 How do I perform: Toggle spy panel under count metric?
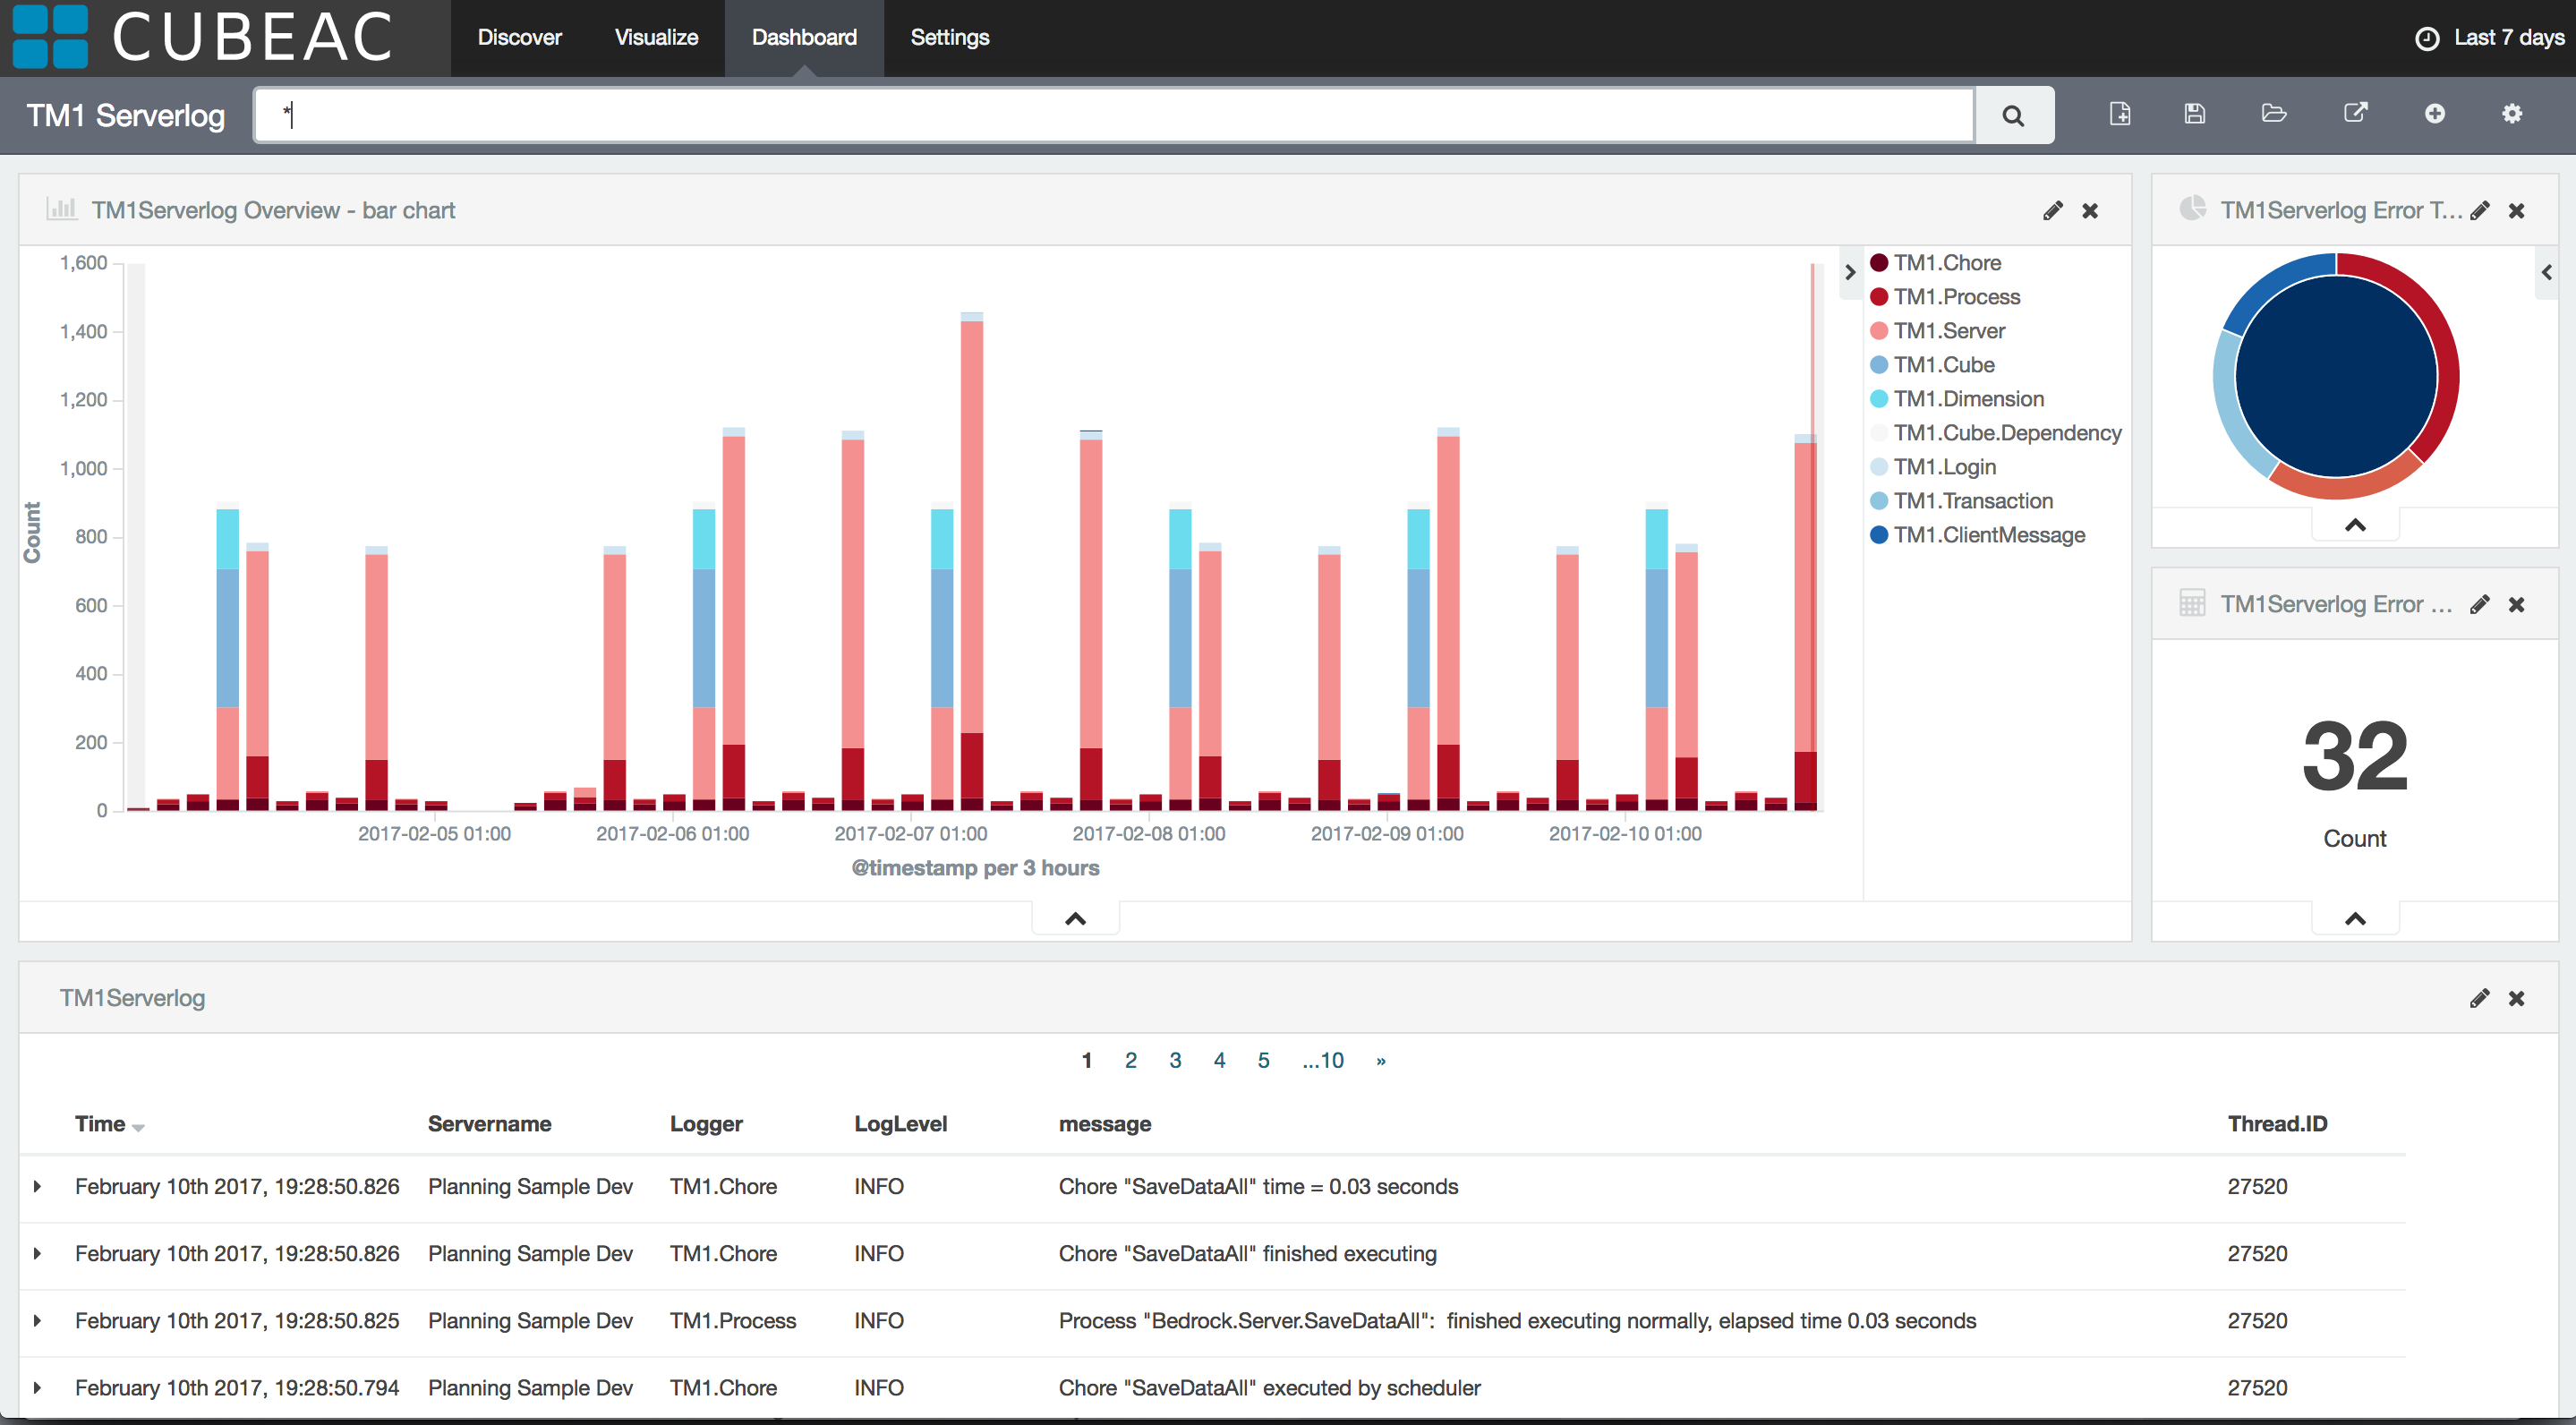click(2355, 919)
